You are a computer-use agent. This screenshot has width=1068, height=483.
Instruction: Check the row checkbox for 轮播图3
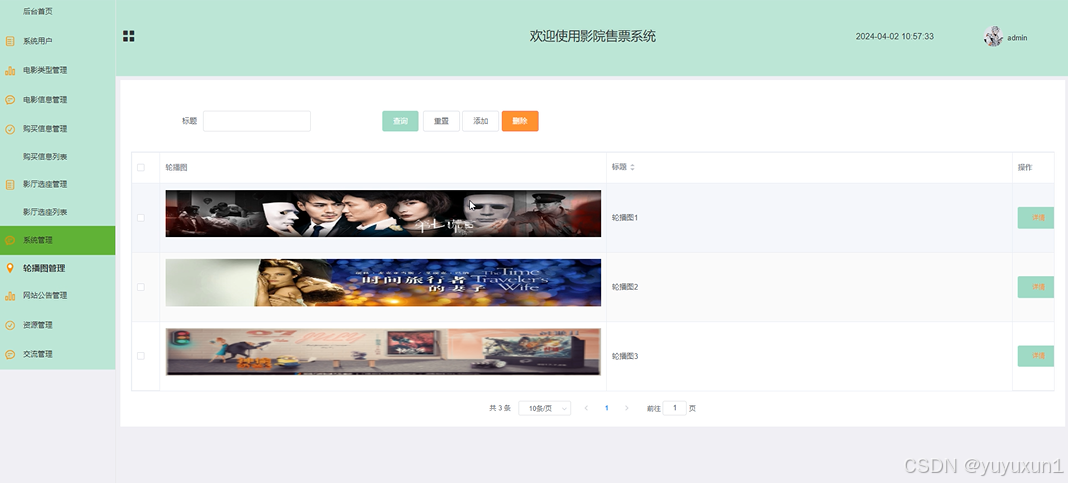click(x=141, y=356)
